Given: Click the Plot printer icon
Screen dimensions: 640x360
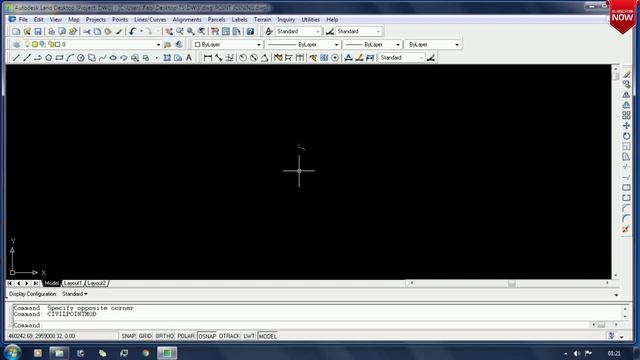Looking at the screenshot, I should (x=51, y=31).
